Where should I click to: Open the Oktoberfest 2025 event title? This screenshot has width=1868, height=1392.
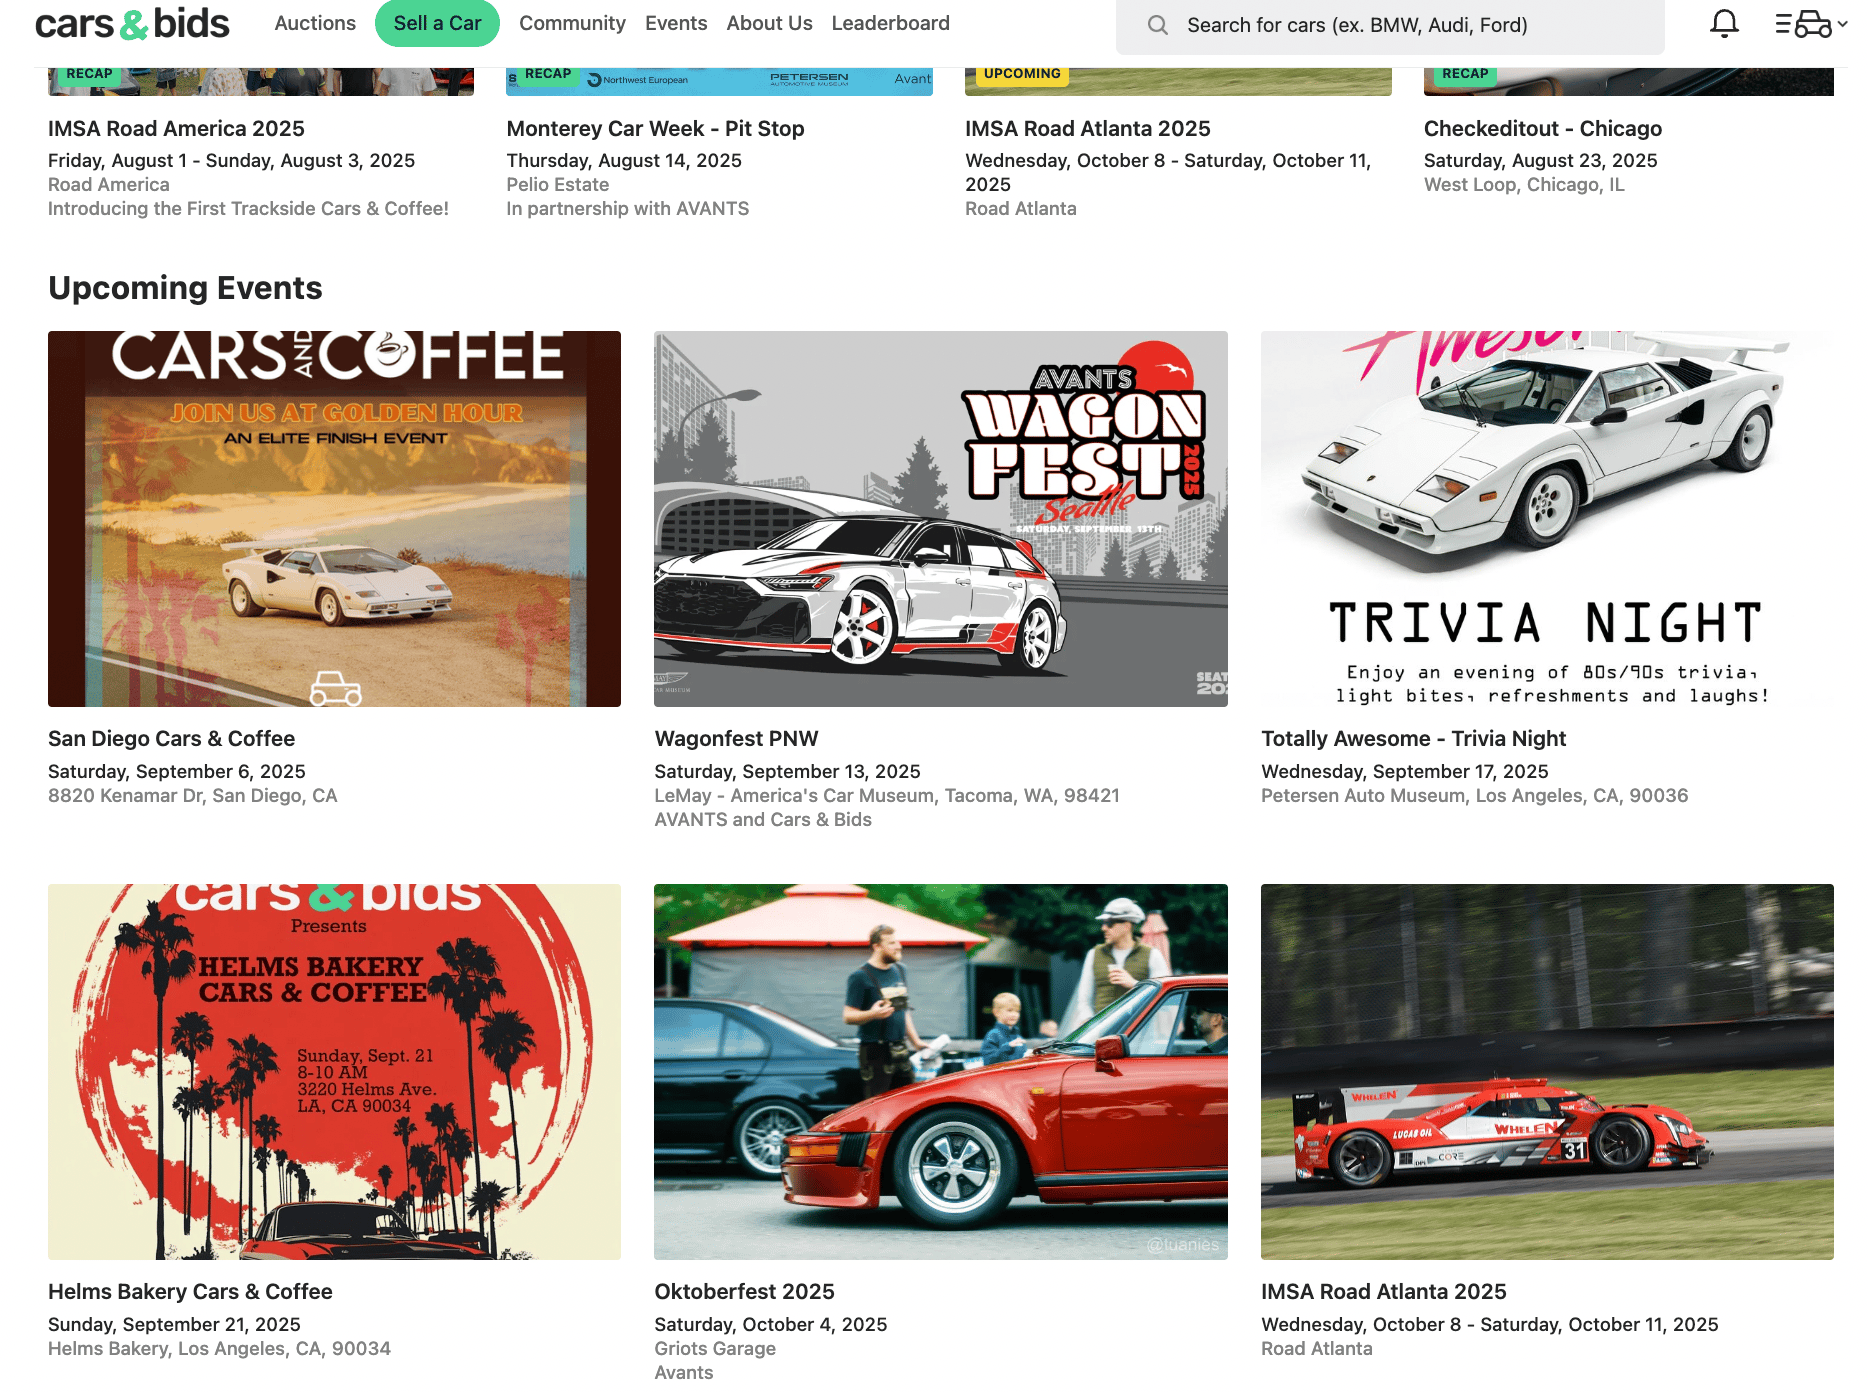(744, 1292)
